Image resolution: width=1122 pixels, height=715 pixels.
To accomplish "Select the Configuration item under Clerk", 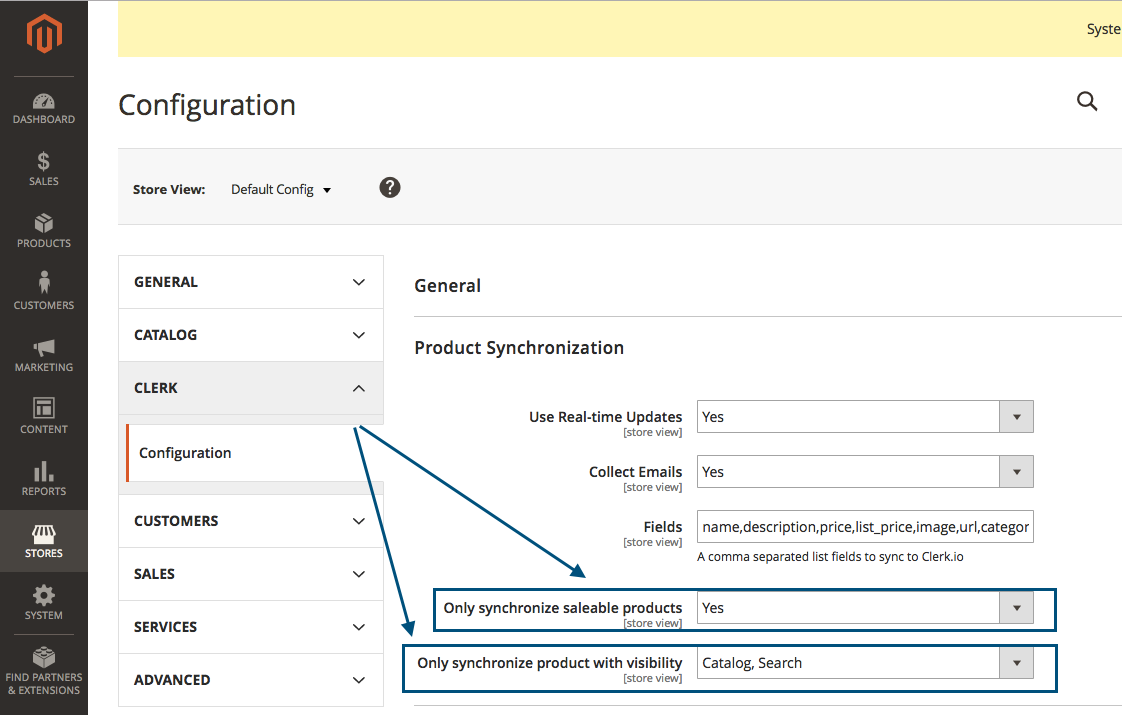I will [185, 453].
